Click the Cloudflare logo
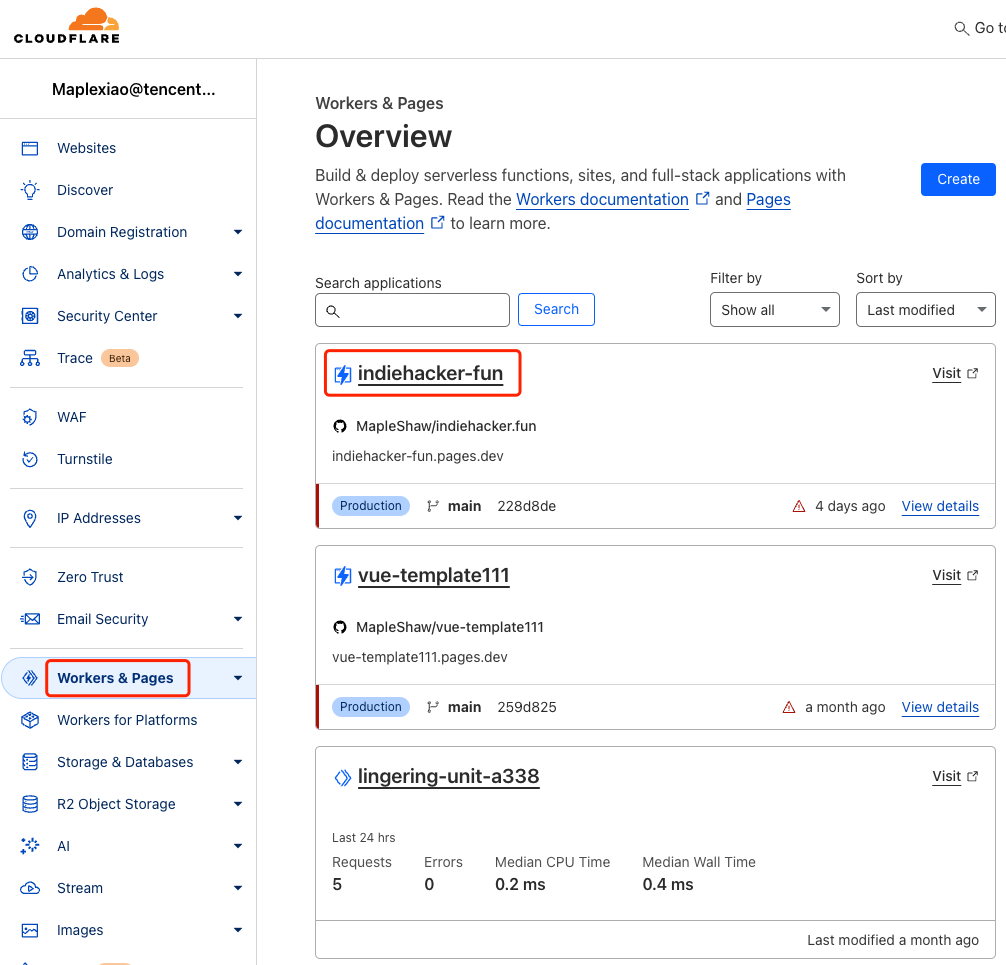Viewport: 1006px width, 965px height. click(66, 26)
